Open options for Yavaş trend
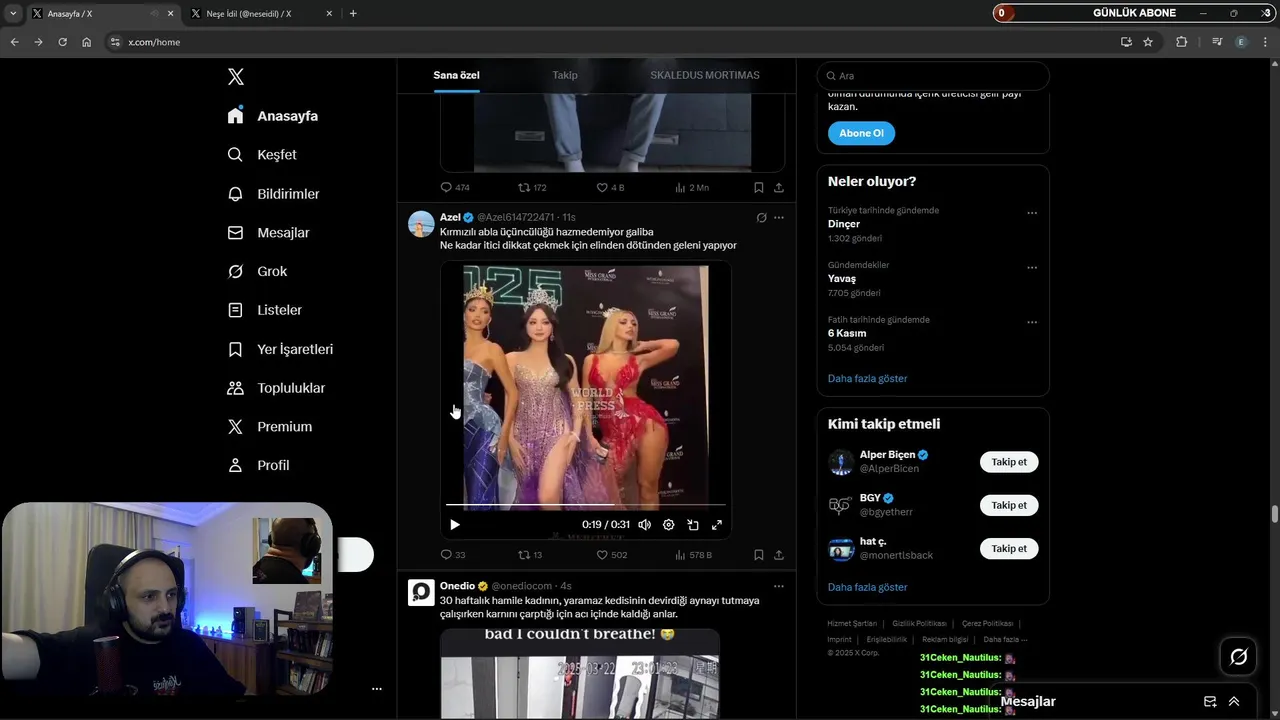1280x720 pixels. [x=1032, y=268]
